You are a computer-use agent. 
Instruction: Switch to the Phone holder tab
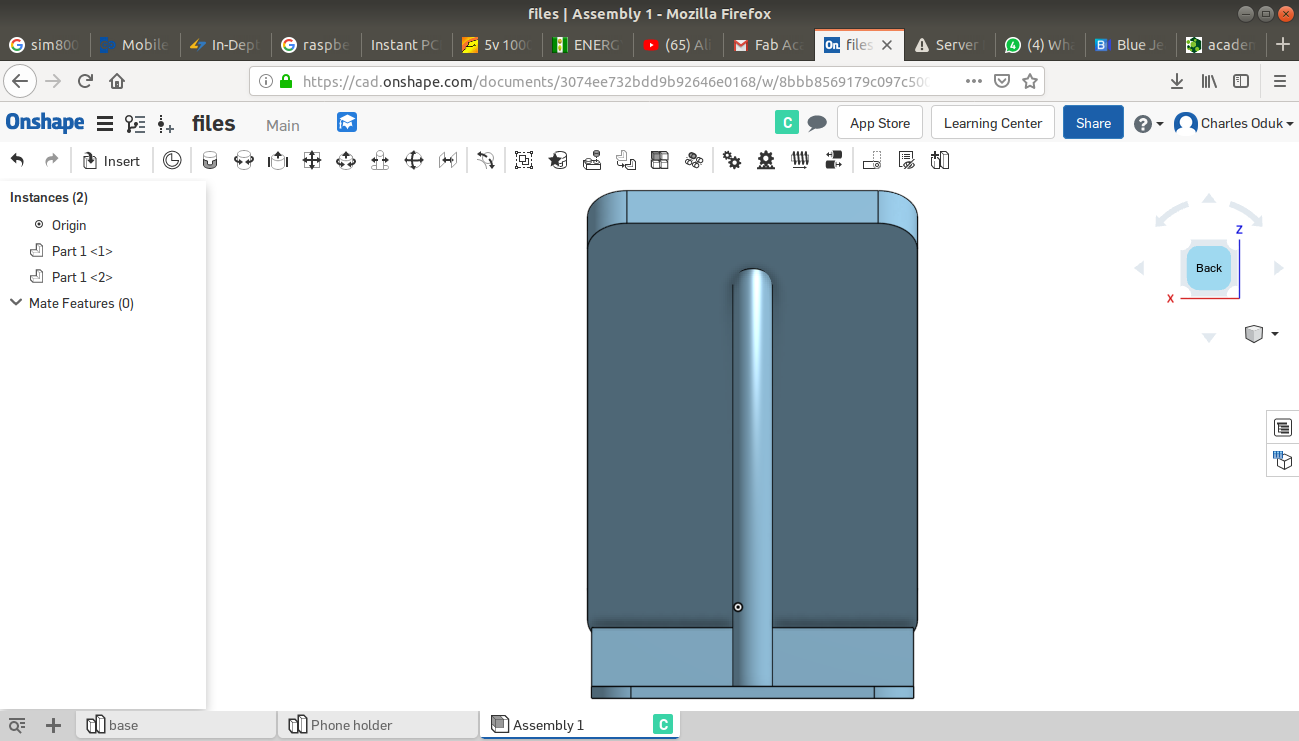351,725
